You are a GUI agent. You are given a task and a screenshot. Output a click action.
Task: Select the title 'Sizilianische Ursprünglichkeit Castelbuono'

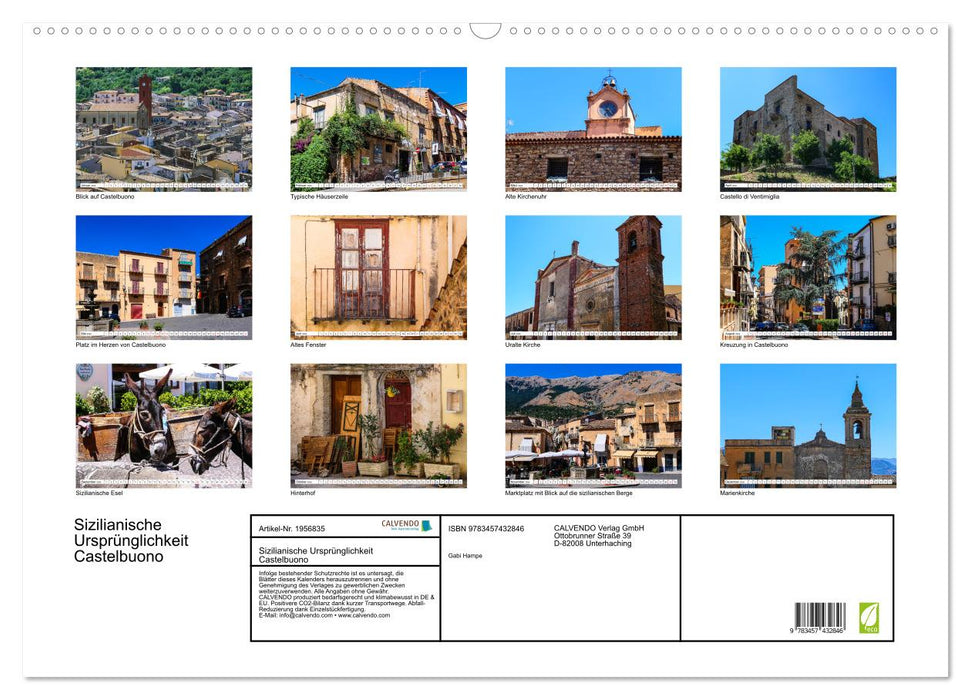click(x=316, y=553)
